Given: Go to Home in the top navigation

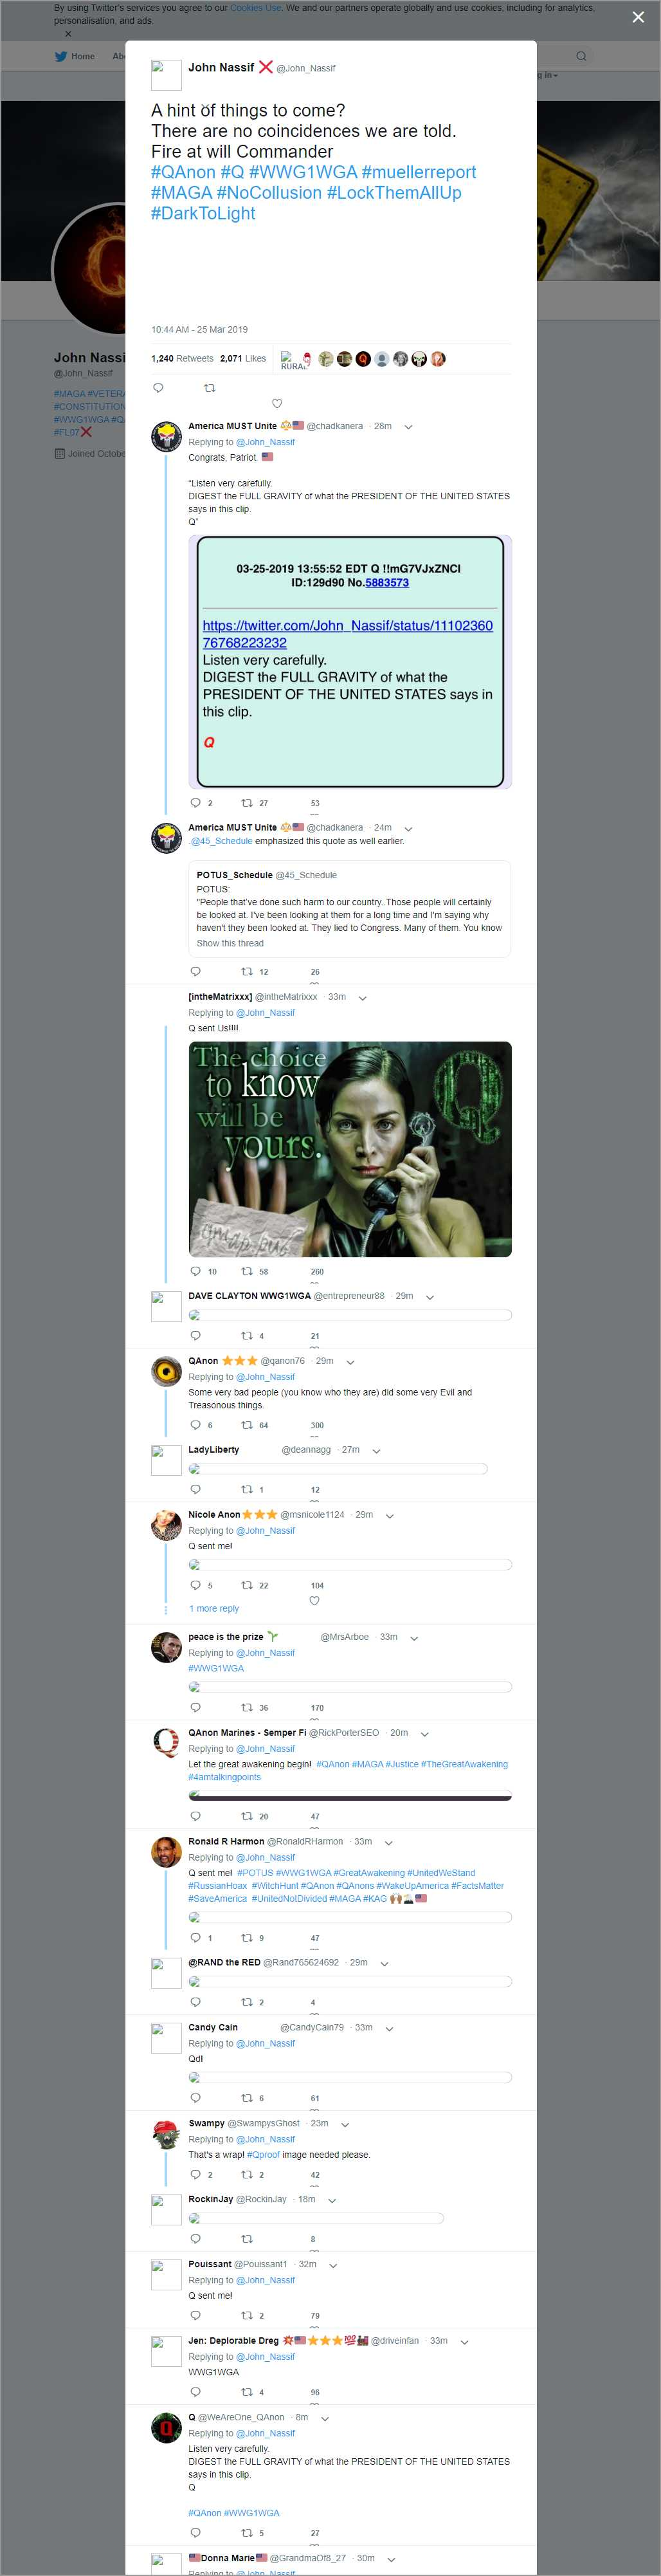Looking at the screenshot, I should tap(76, 56).
